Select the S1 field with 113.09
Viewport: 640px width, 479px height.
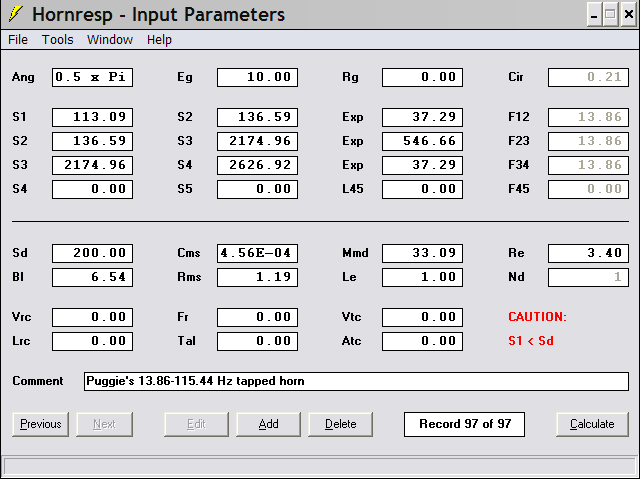coord(92,118)
